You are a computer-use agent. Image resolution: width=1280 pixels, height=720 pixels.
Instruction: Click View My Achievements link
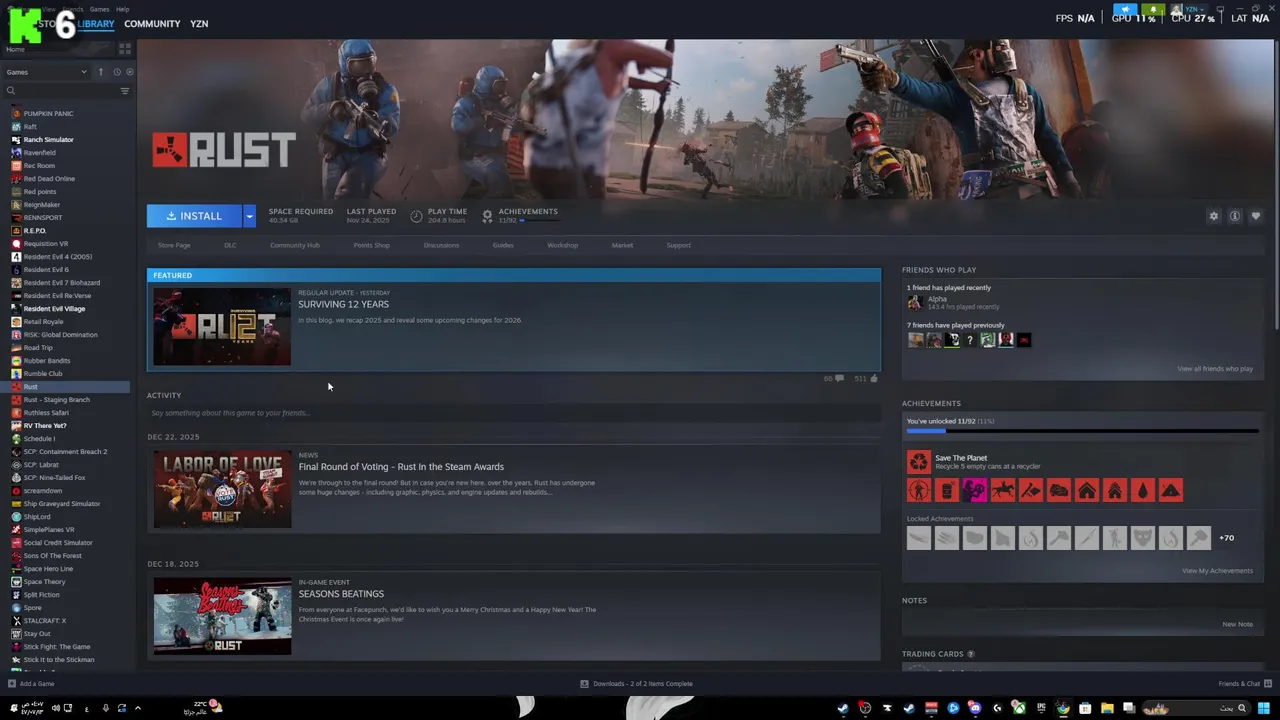tap(1217, 571)
